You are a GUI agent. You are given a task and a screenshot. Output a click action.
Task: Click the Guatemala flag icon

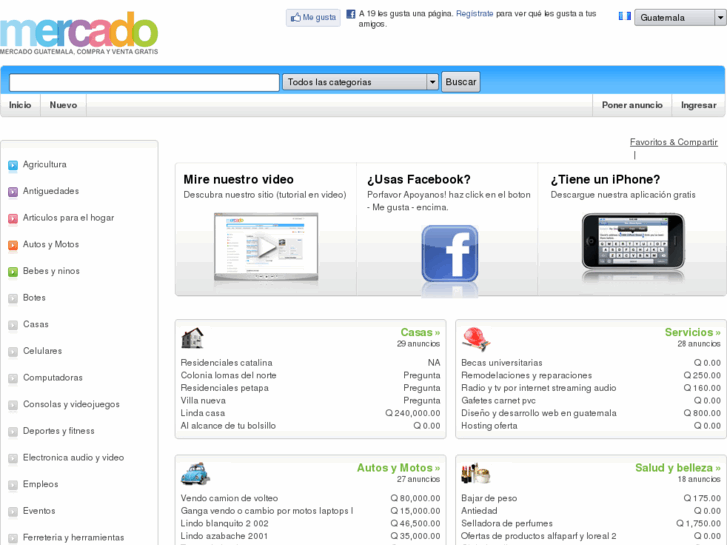pos(625,16)
